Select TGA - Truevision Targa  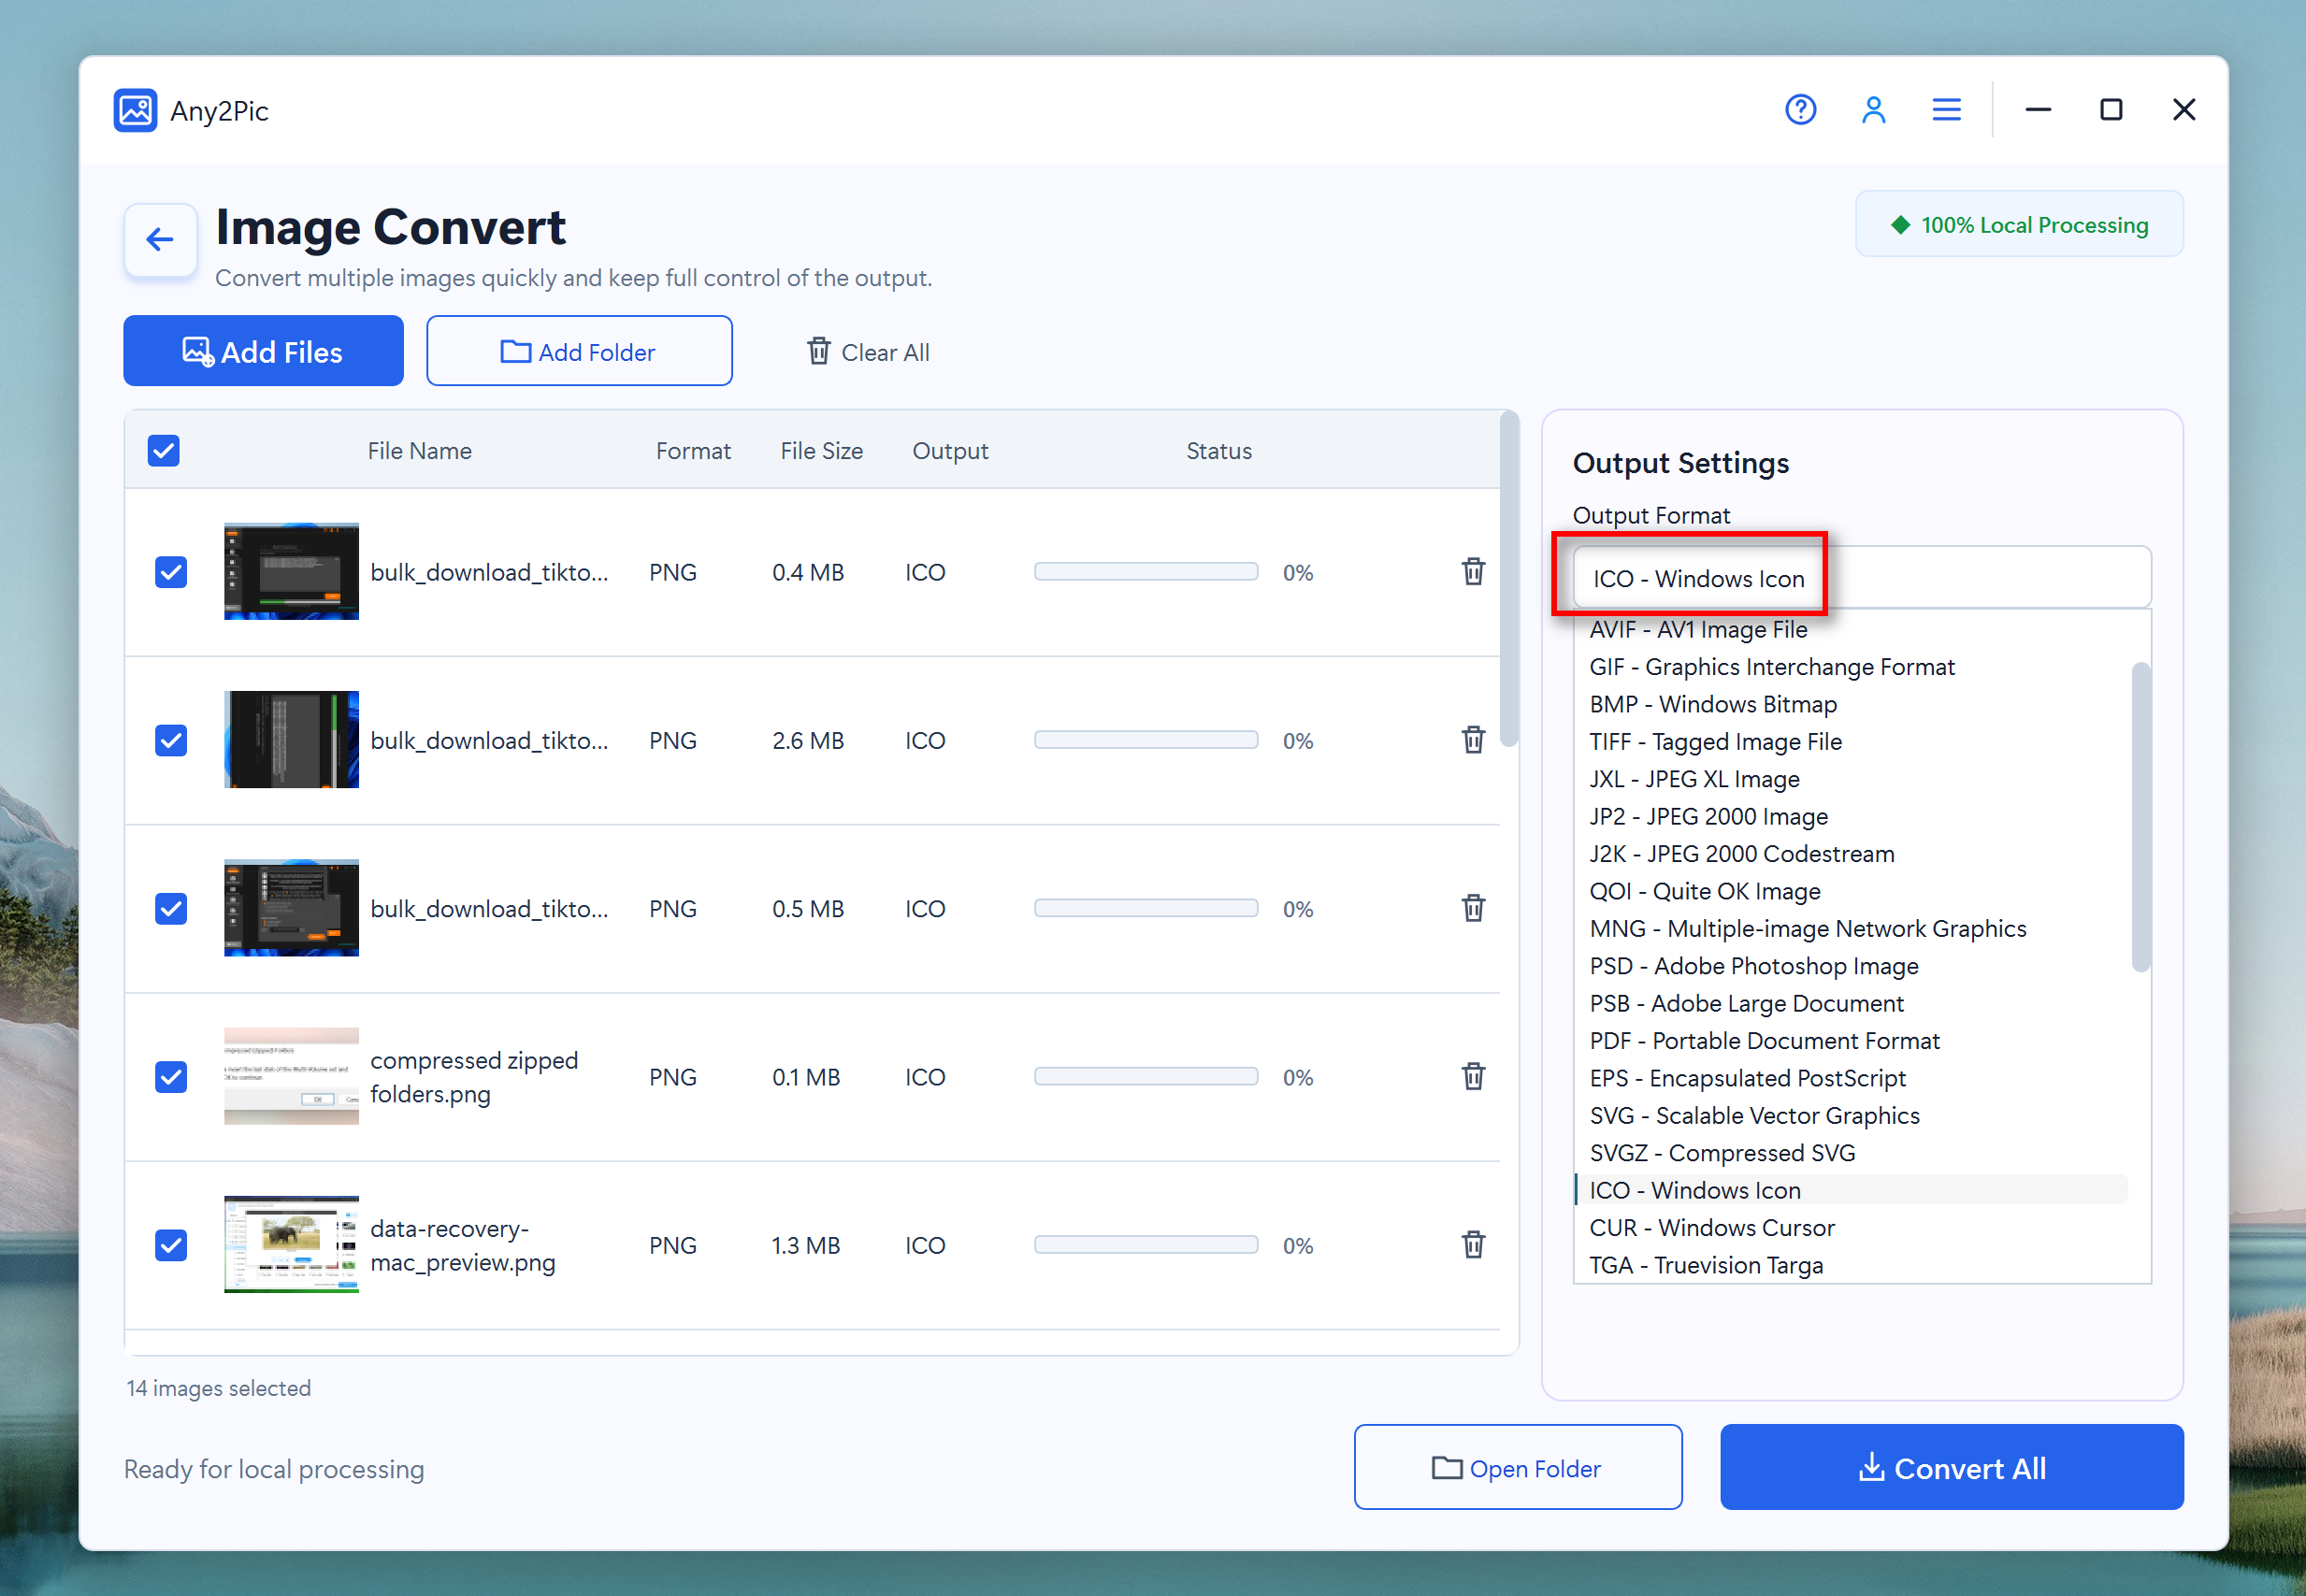(1851, 1265)
